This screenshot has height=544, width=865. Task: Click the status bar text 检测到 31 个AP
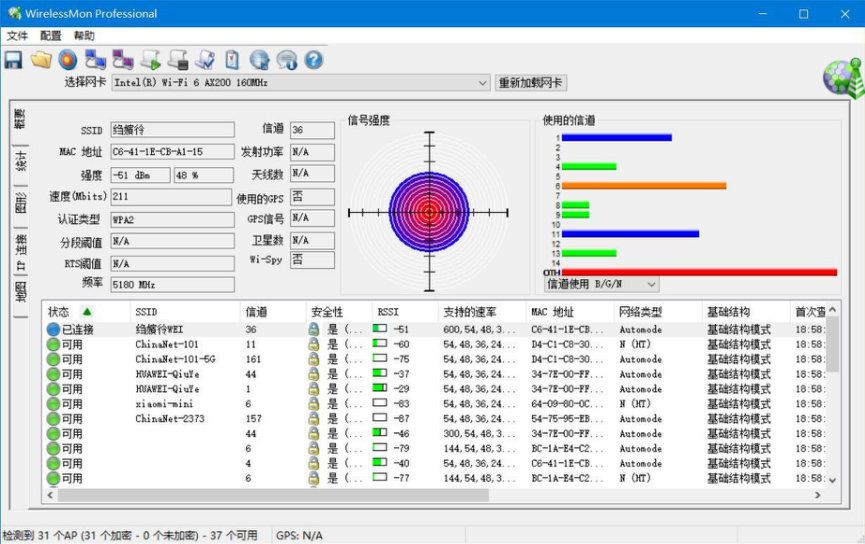pos(130,535)
